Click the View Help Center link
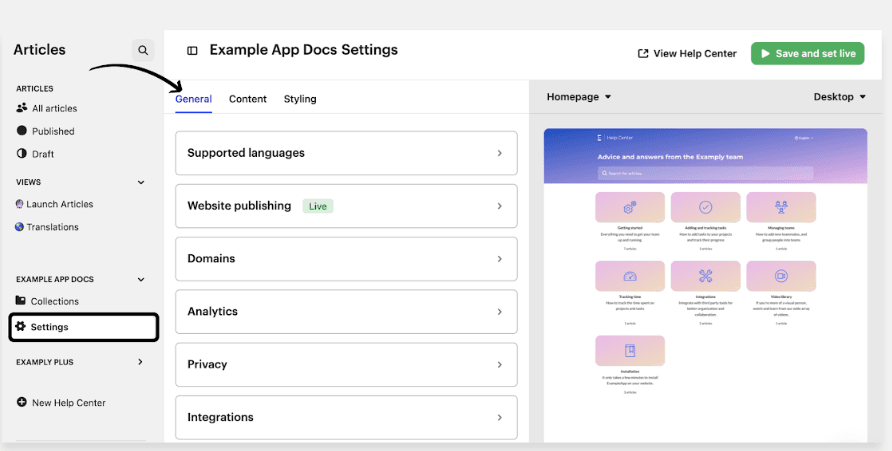Viewport: 892px width, 451px height. coord(687,53)
